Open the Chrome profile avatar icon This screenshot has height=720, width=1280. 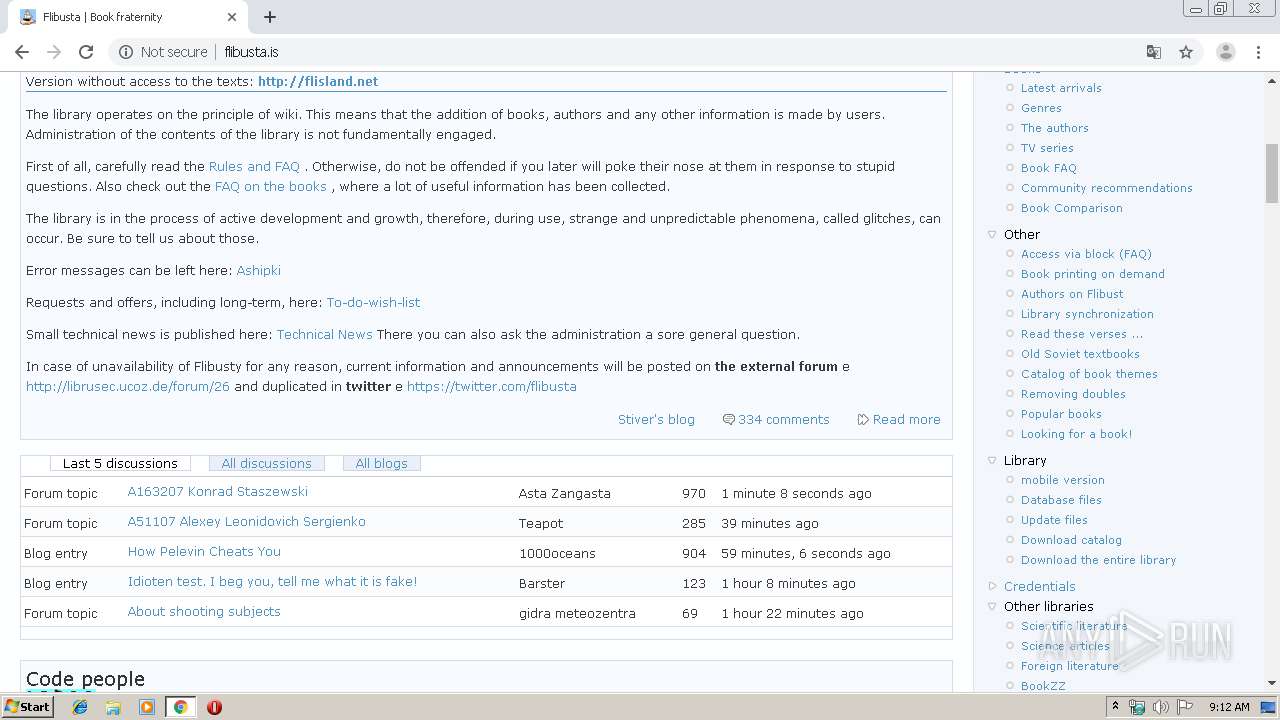pyautogui.click(x=1225, y=52)
